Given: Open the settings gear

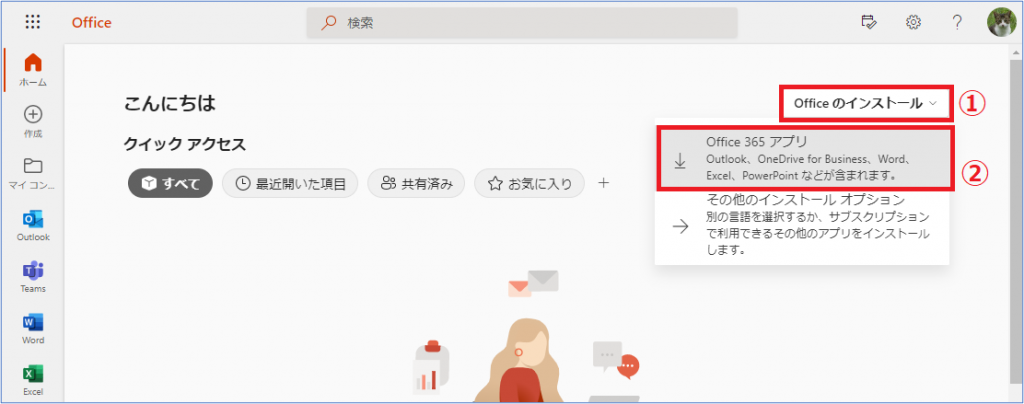Looking at the screenshot, I should [913, 22].
